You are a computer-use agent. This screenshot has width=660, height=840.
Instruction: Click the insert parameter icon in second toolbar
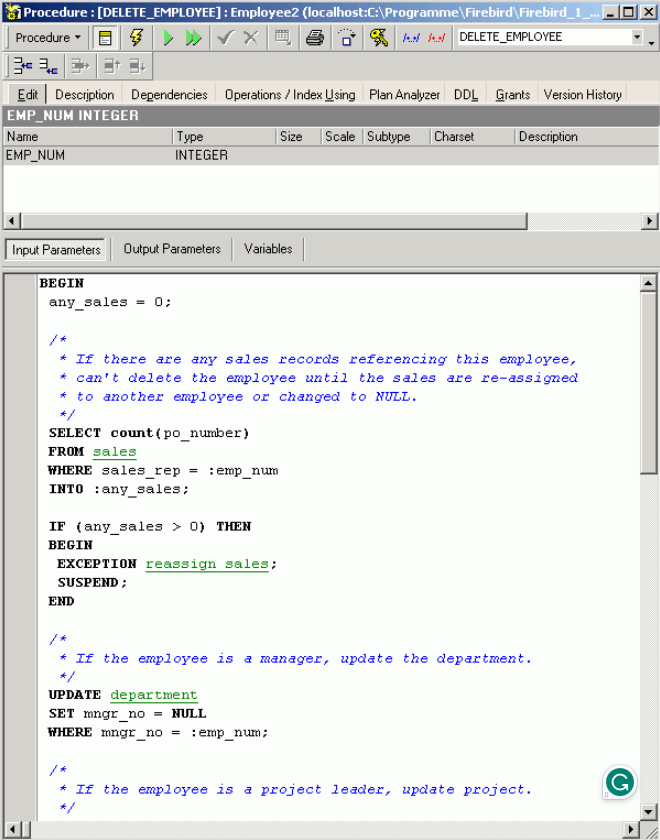click(x=22, y=66)
